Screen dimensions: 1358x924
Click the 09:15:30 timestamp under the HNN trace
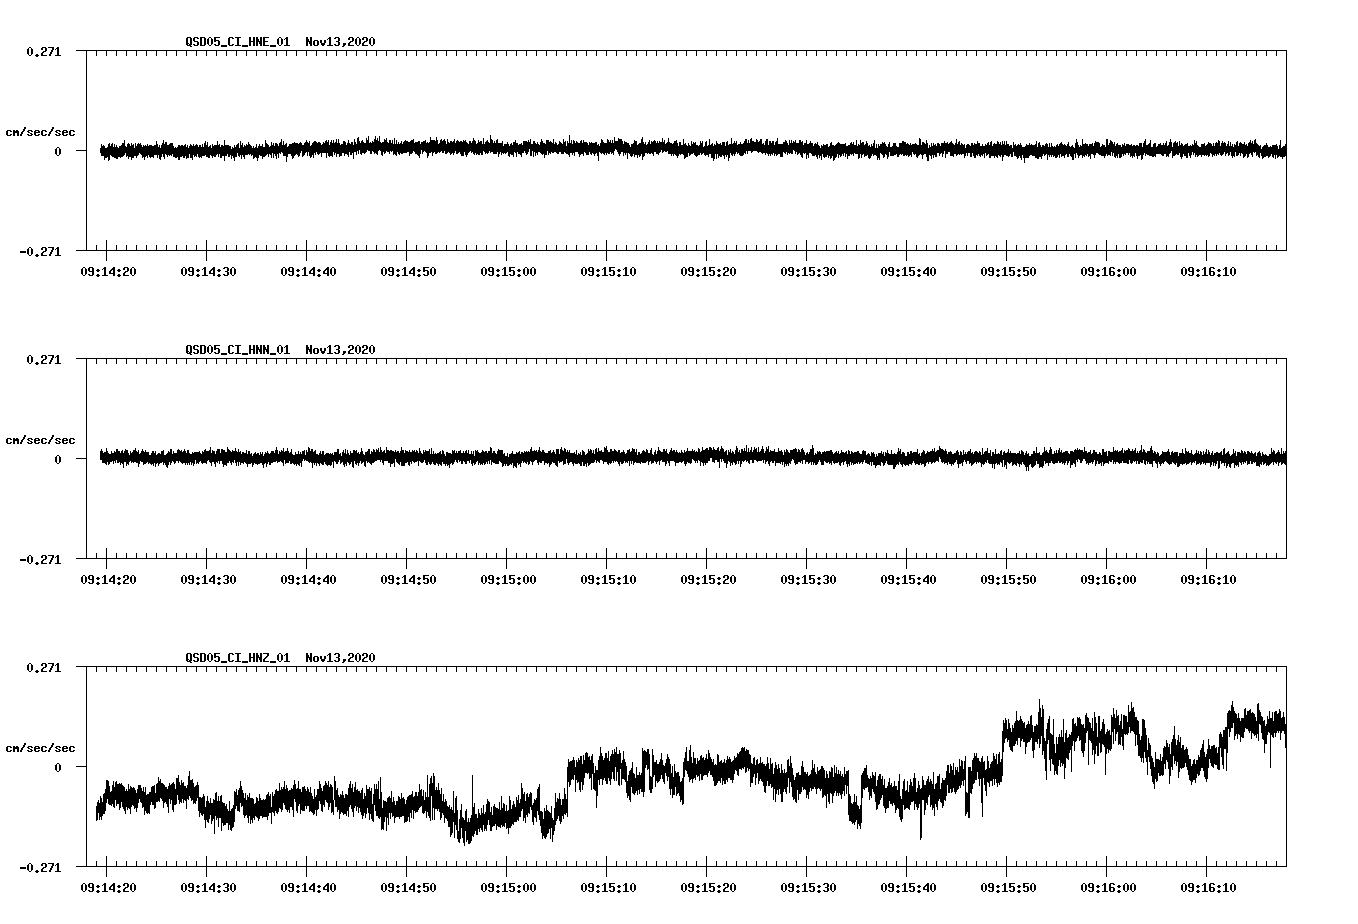pyautogui.click(x=809, y=578)
